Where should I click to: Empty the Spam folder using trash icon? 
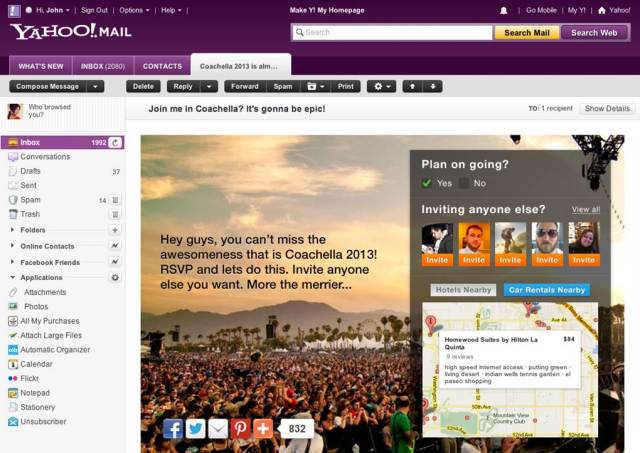(115, 200)
